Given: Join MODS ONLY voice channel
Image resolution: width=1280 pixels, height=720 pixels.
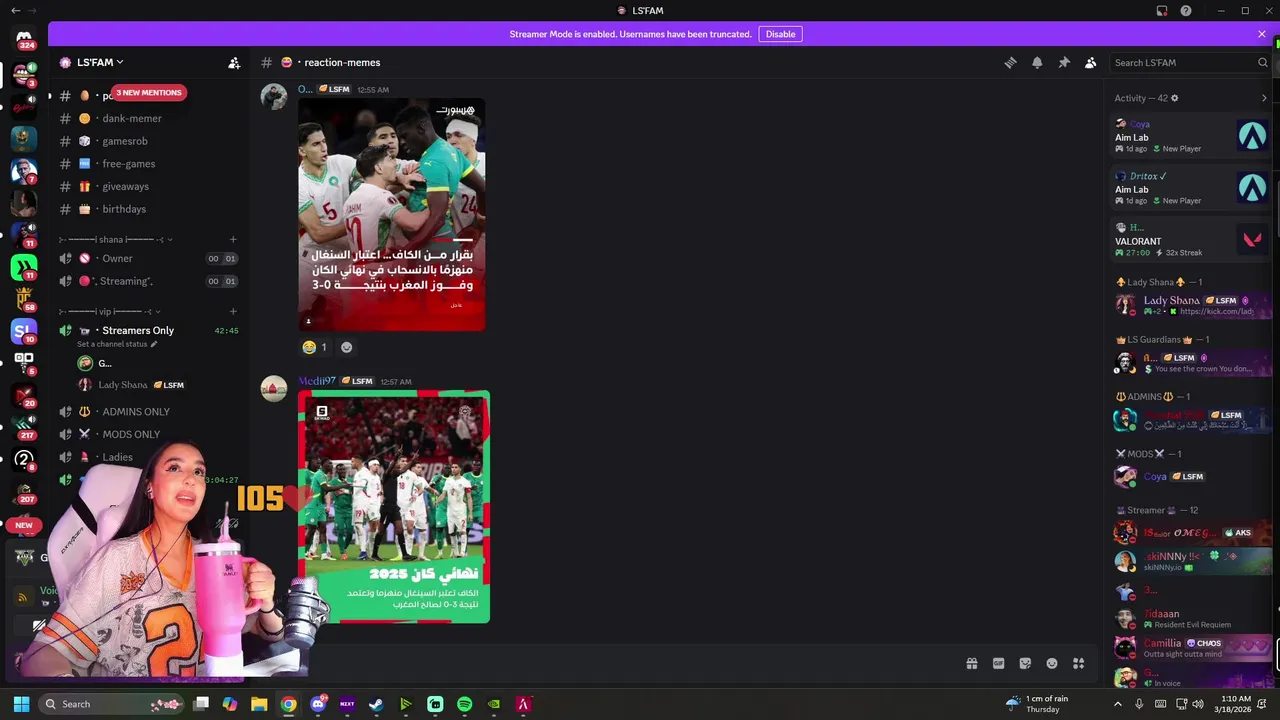Looking at the screenshot, I should tap(148, 434).
